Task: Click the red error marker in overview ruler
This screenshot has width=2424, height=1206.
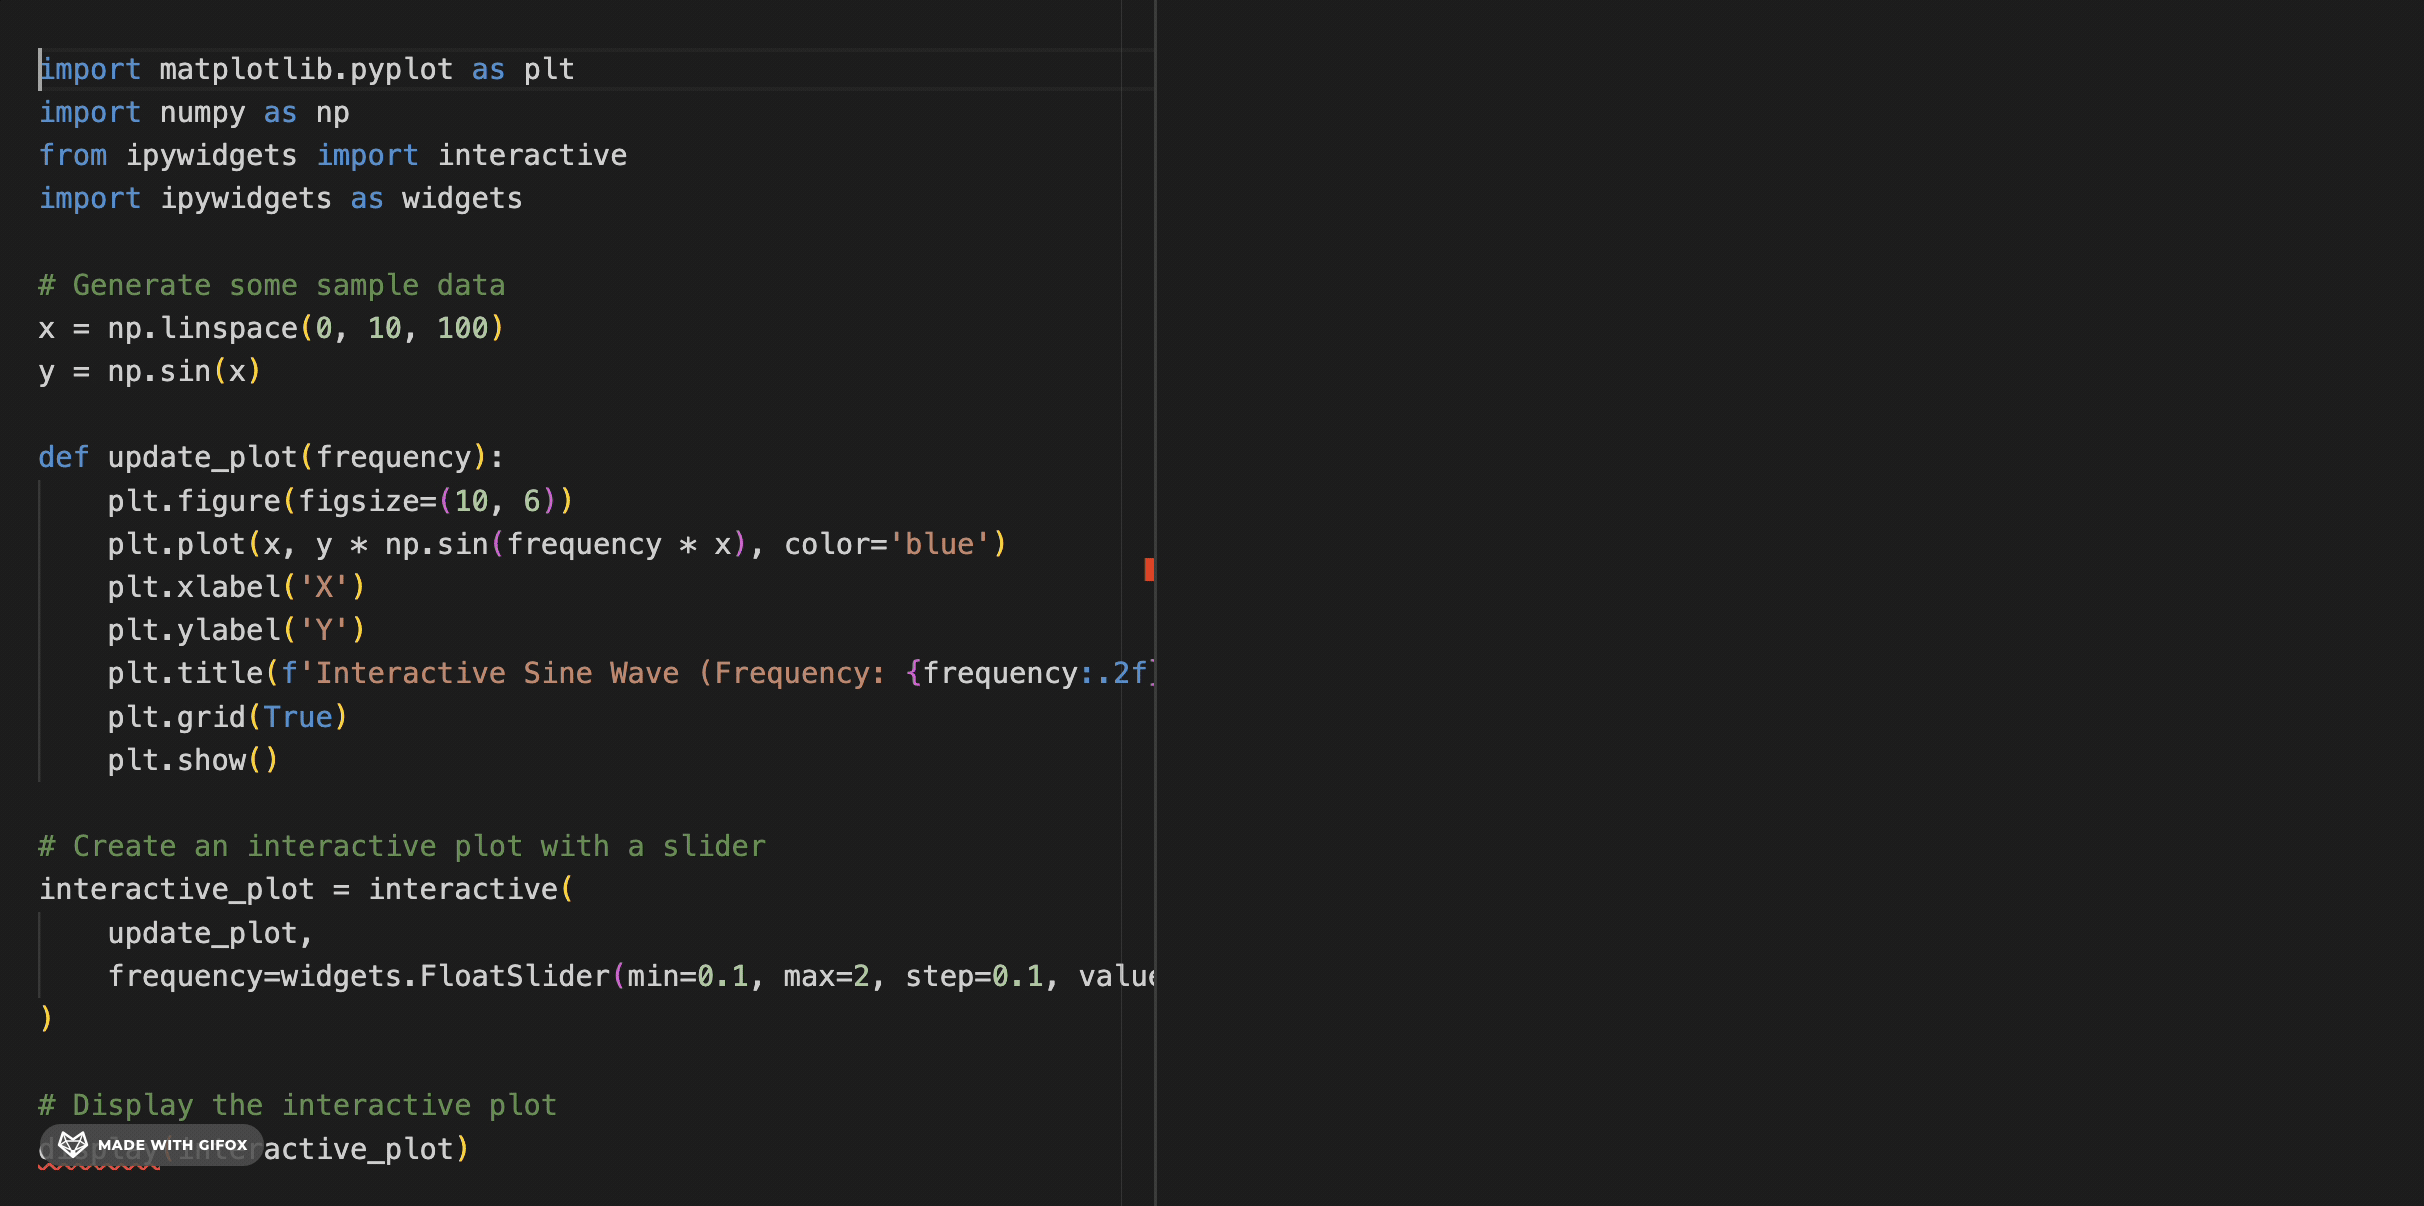Action: tap(1149, 569)
